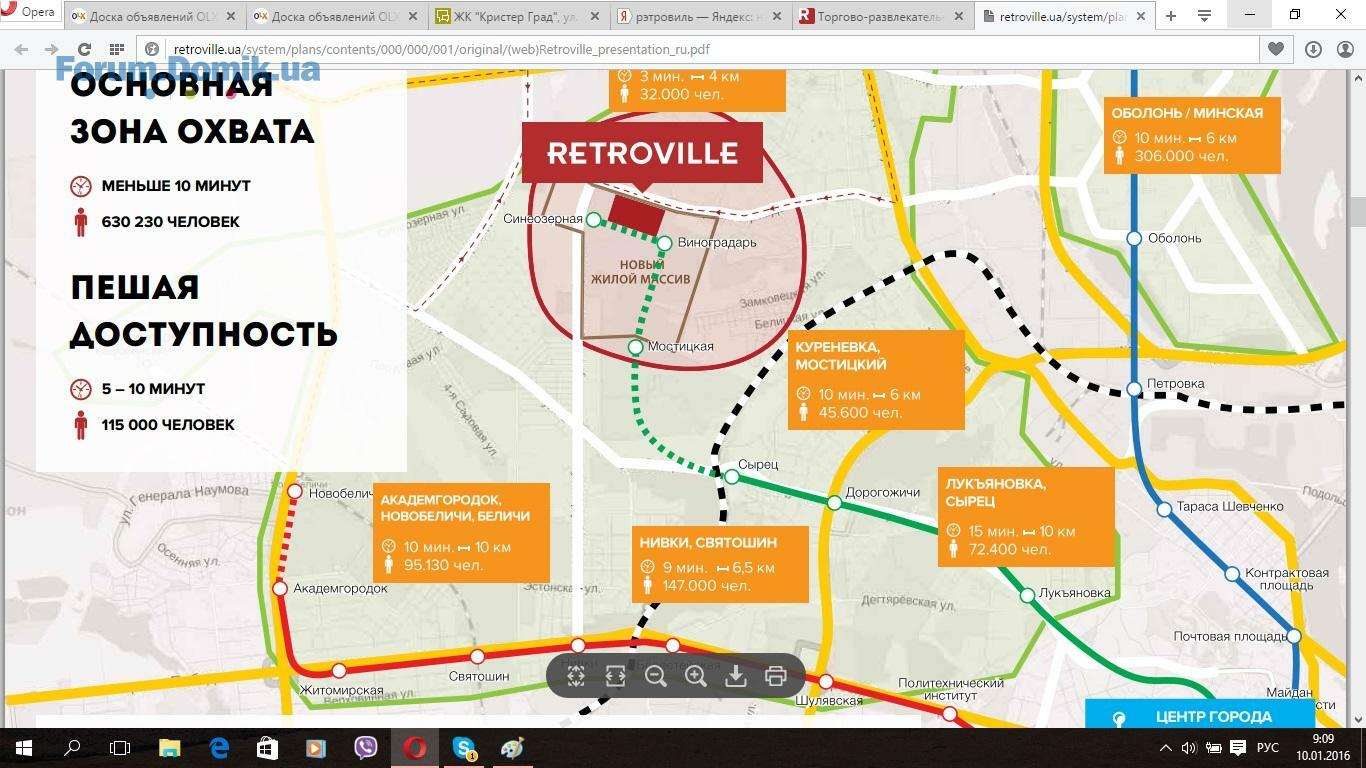Switch to the ЖК "Кристер Град" tab

519,16
